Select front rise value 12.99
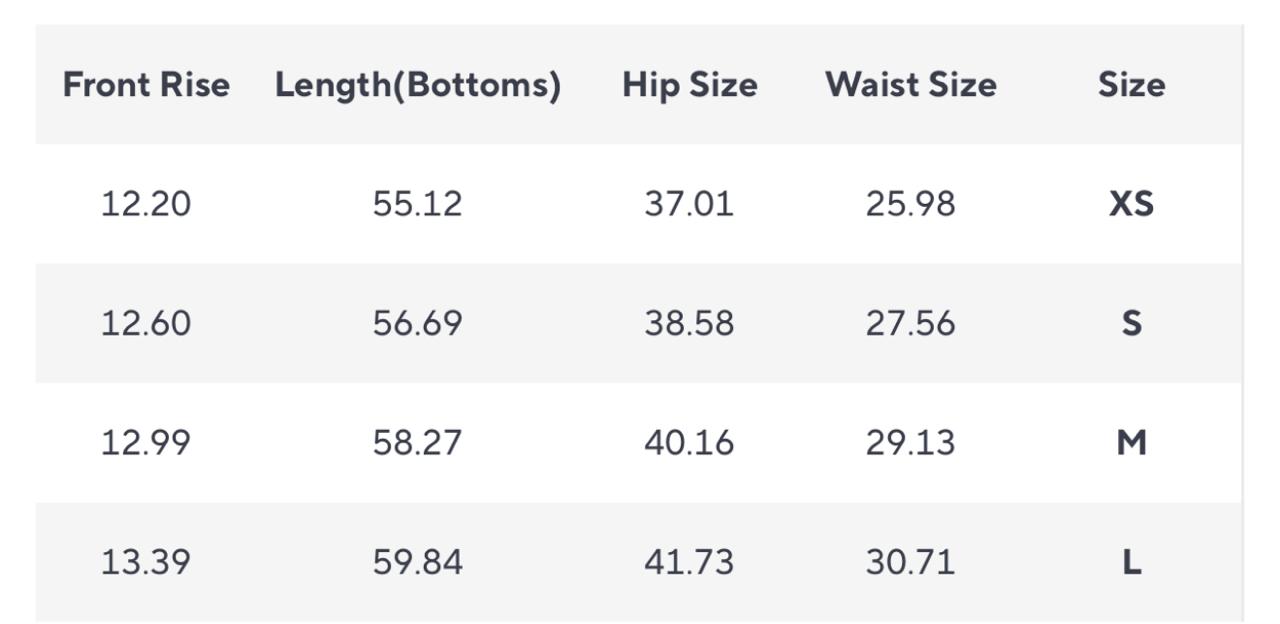 [146, 442]
